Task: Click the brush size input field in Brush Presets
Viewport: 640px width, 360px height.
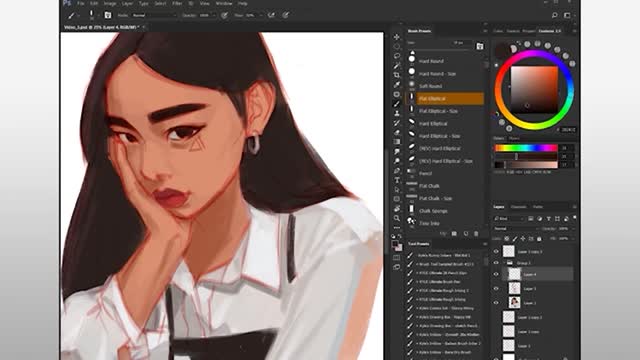Action: coord(460,43)
